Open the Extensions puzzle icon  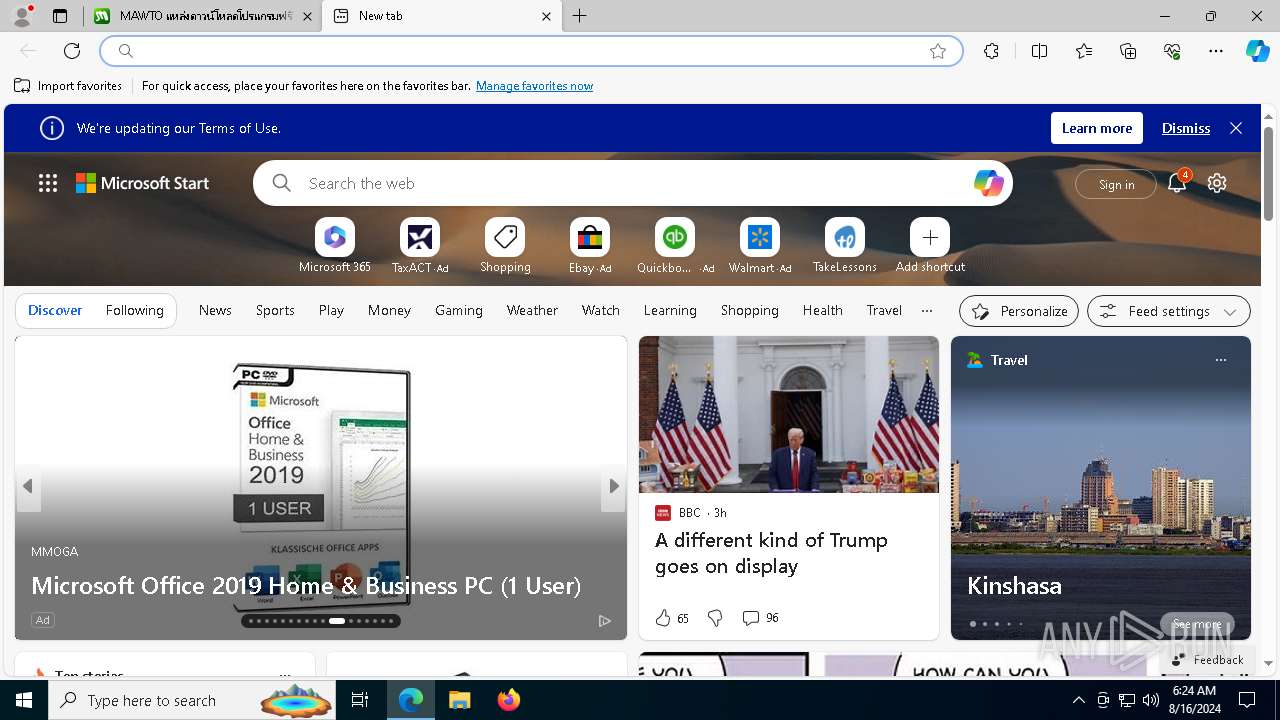(991, 51)
